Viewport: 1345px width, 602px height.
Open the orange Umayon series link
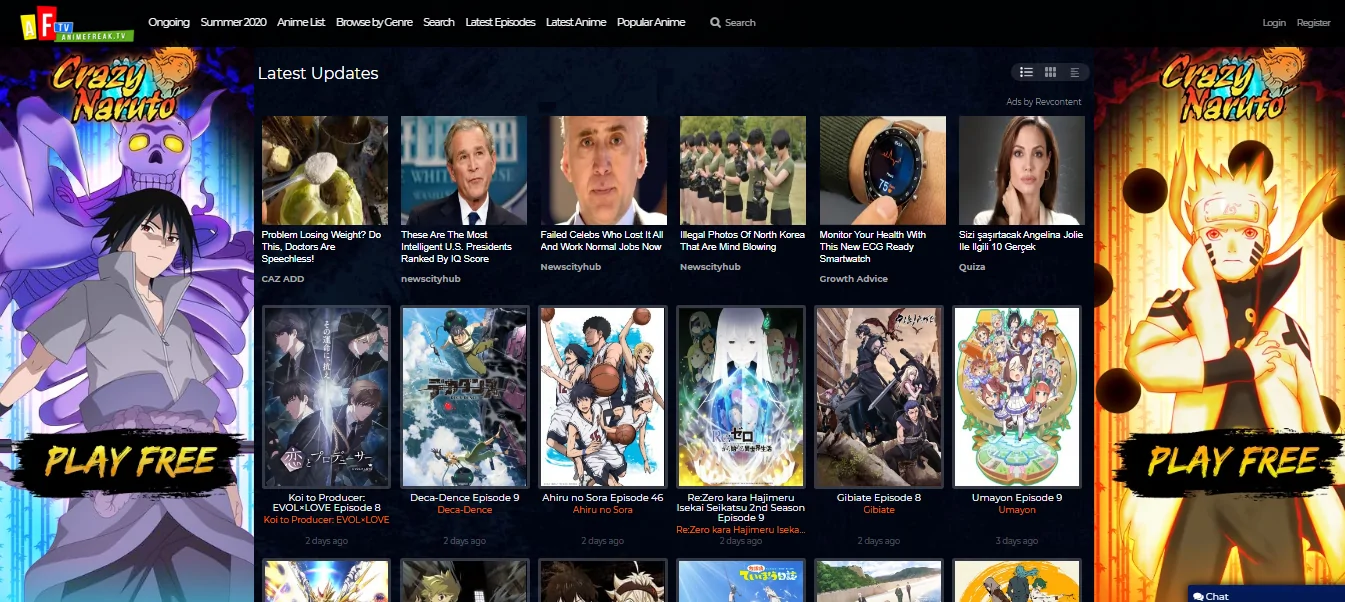click(1017, 510)
